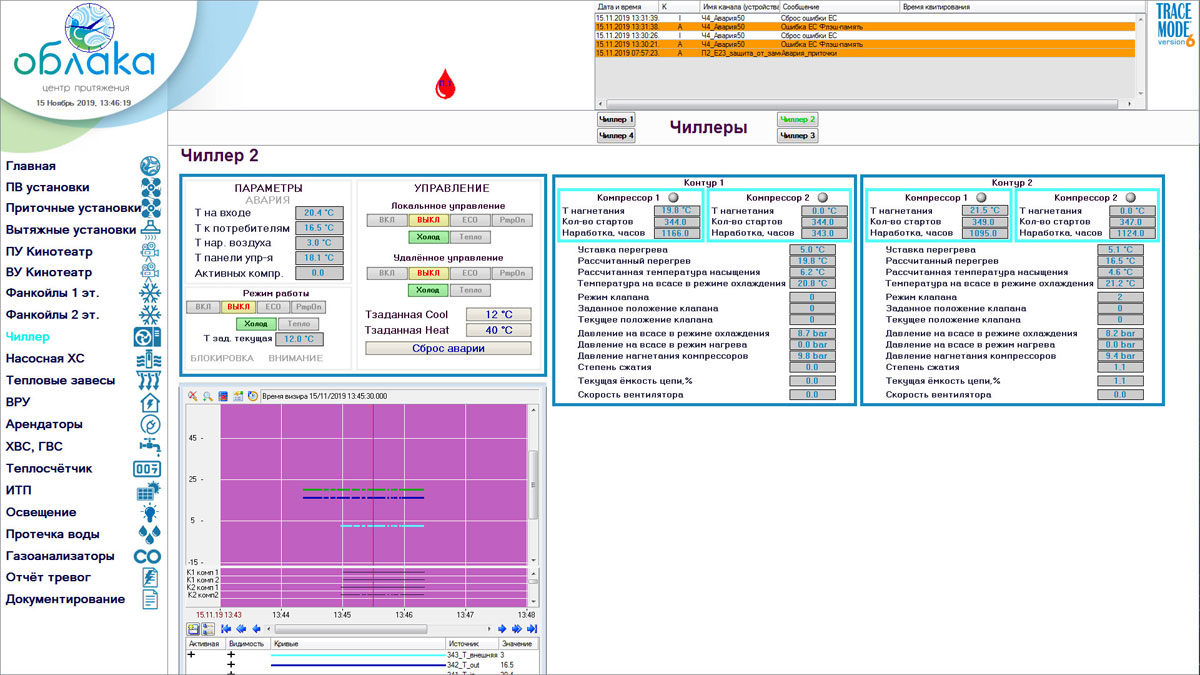
Task: Click the camera icon beside ПУ Кинотеатр
Action: [149, 251]
